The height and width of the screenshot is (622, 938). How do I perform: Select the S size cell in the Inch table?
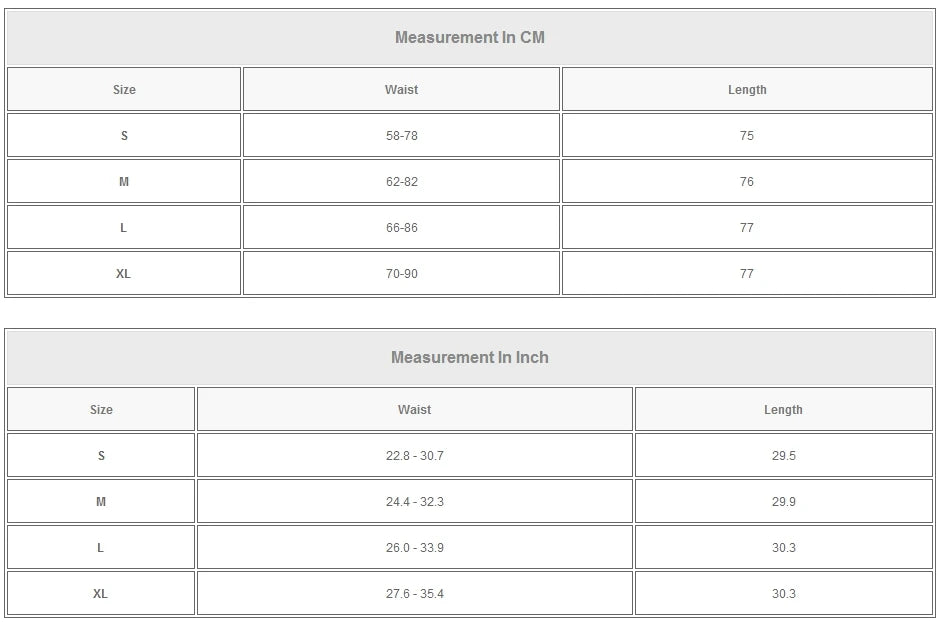pos(101,456)
